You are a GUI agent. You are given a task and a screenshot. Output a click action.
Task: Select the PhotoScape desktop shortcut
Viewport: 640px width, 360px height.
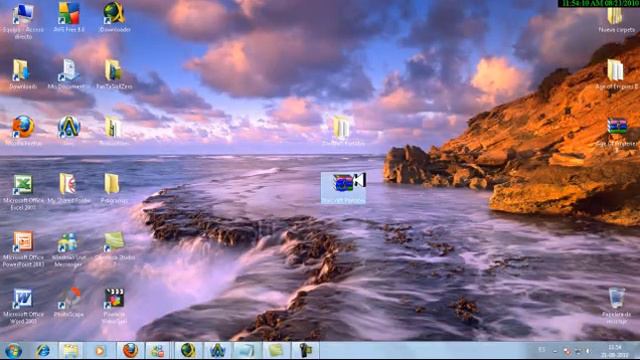pos(69,303)
